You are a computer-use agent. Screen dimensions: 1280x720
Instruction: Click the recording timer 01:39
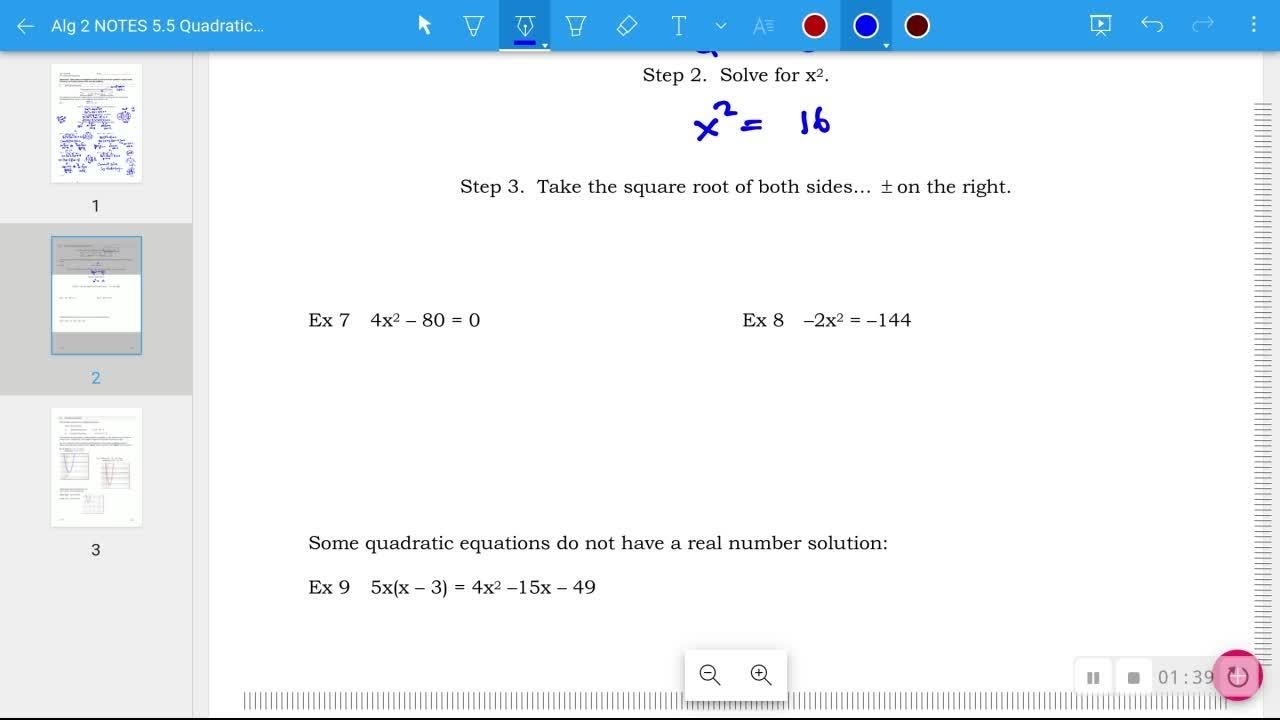tap(1186, 678)
